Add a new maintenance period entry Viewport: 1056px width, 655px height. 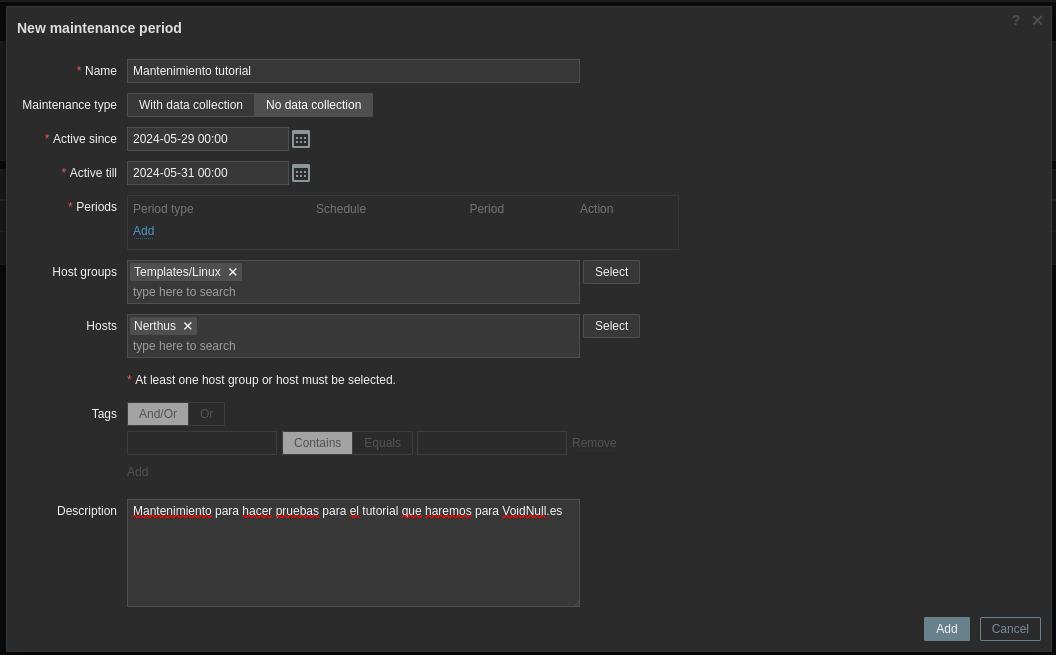click(143, 231)
